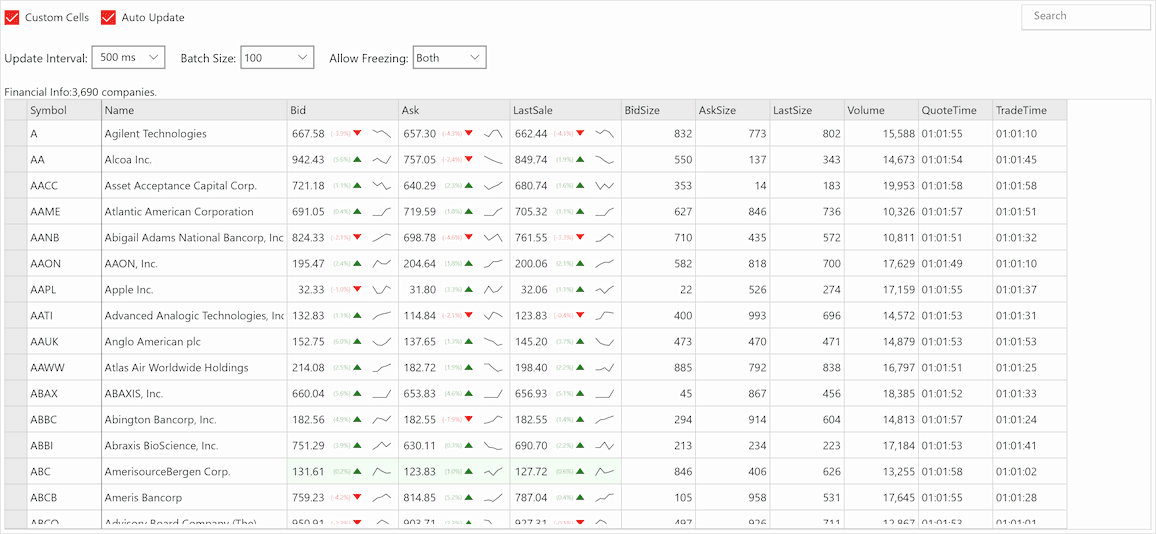This screenshot has height=534, width=1156.
Task: Click the LastSize value 626
Action: [x=832, y=471]
